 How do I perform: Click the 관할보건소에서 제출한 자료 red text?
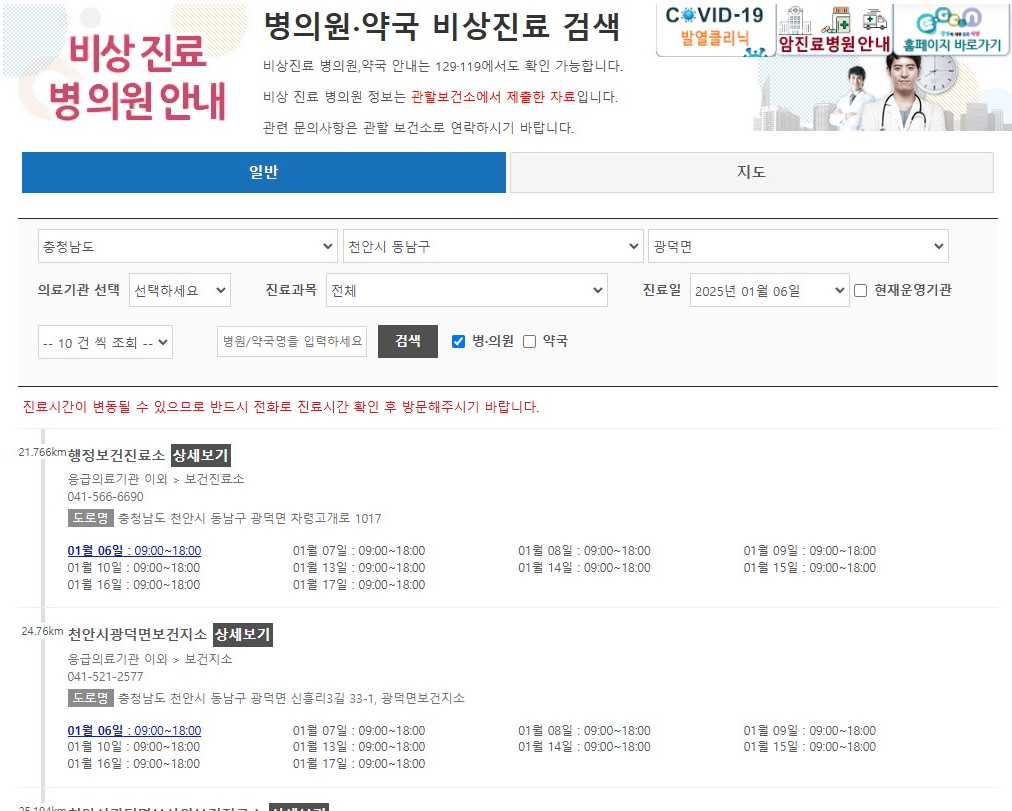pos(492,97)
